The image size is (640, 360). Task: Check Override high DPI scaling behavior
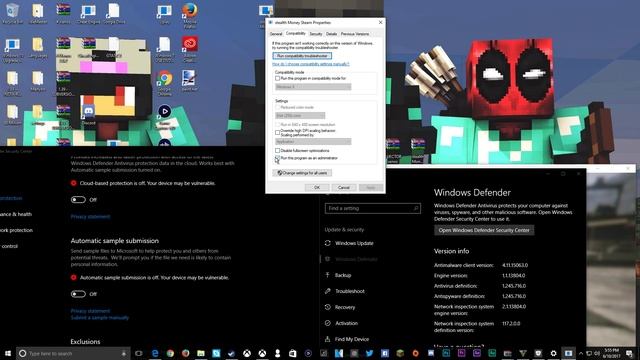click(278, 132)
